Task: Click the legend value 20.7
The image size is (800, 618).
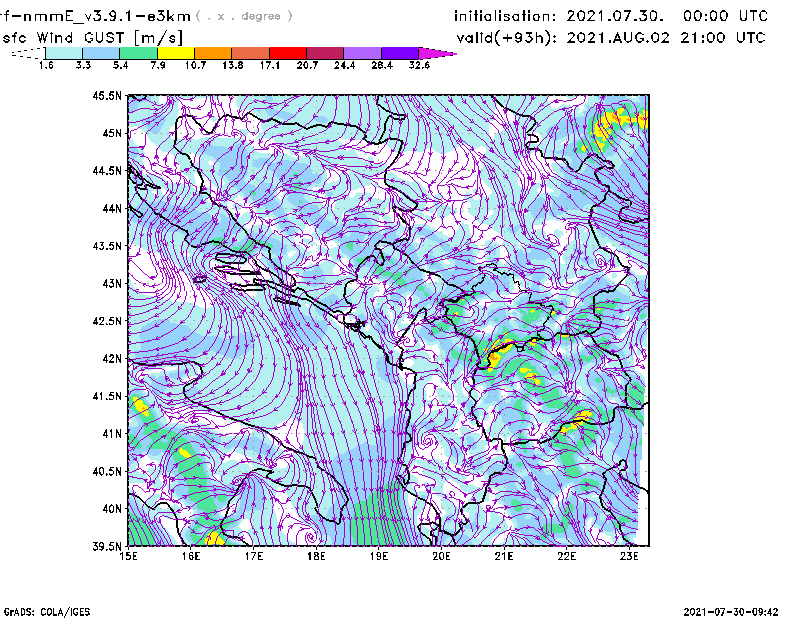Action: tap(307, 65)
